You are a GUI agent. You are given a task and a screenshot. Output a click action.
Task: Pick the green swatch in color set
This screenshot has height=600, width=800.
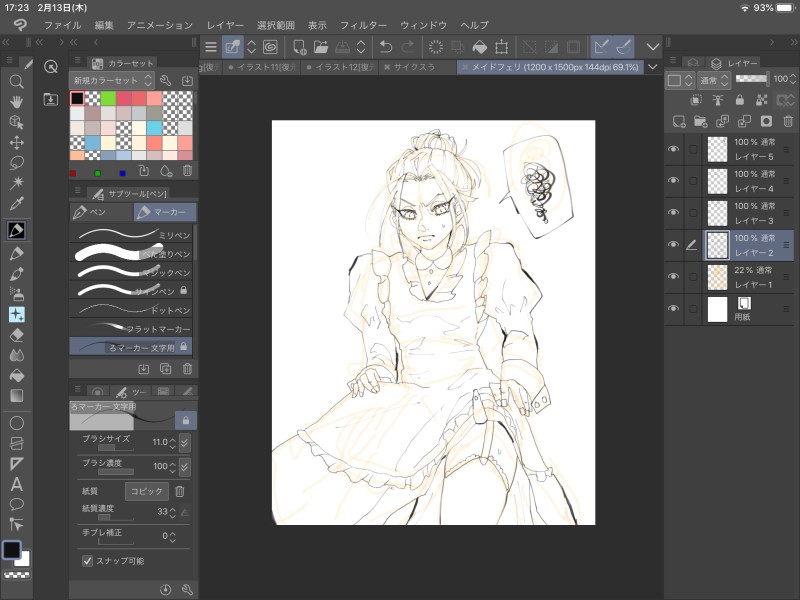tap(108, 98)
